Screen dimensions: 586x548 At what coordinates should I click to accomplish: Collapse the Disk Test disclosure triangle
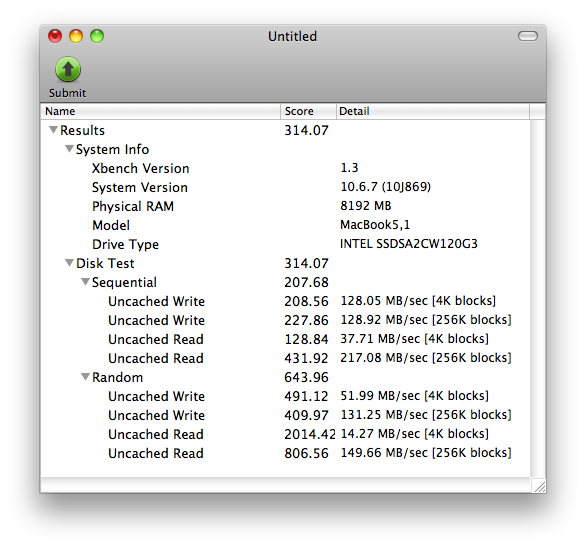(69, 263)
